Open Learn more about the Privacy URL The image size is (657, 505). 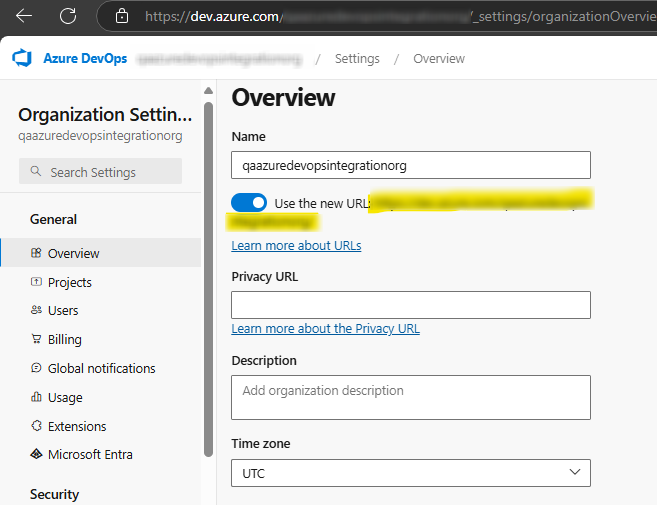click(325, 329)
